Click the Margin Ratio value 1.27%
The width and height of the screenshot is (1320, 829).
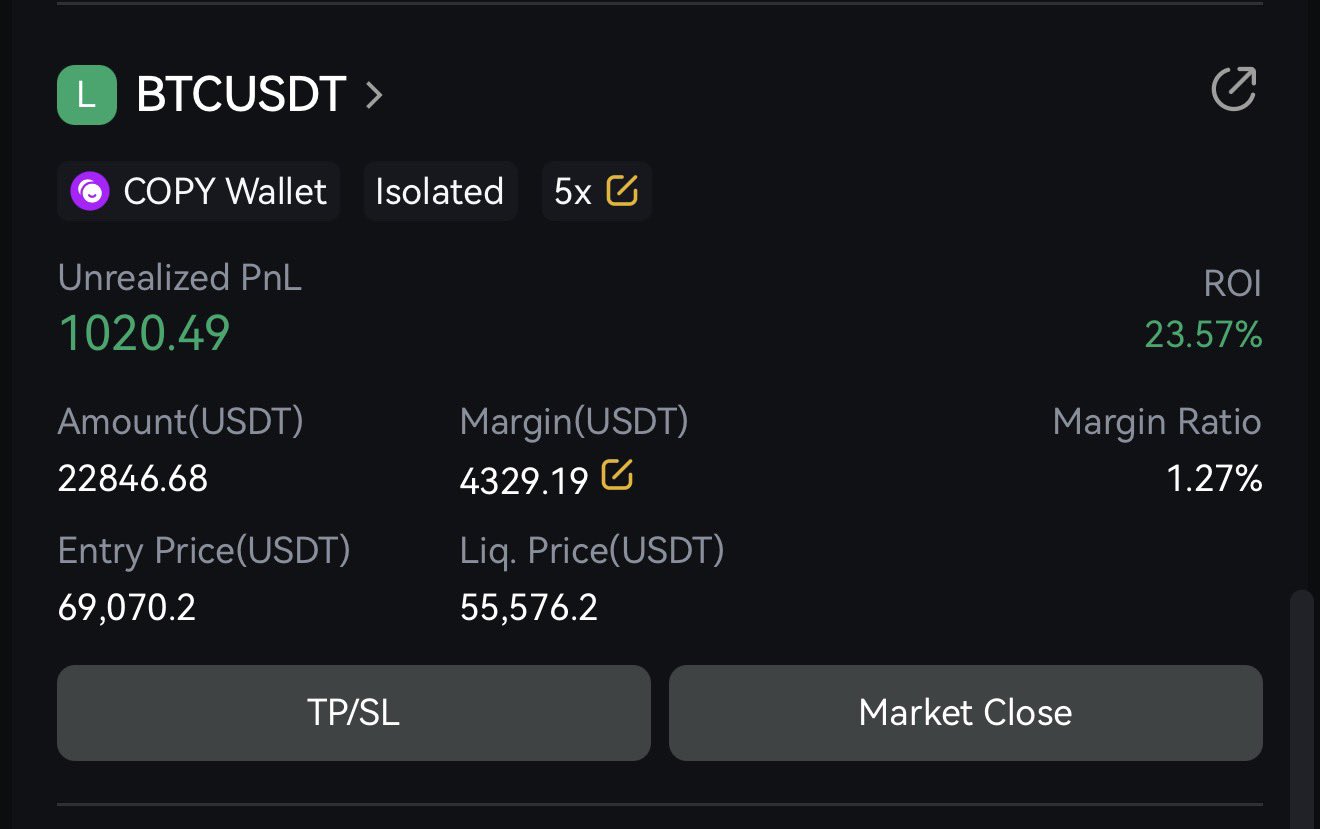pos(1214,480)
